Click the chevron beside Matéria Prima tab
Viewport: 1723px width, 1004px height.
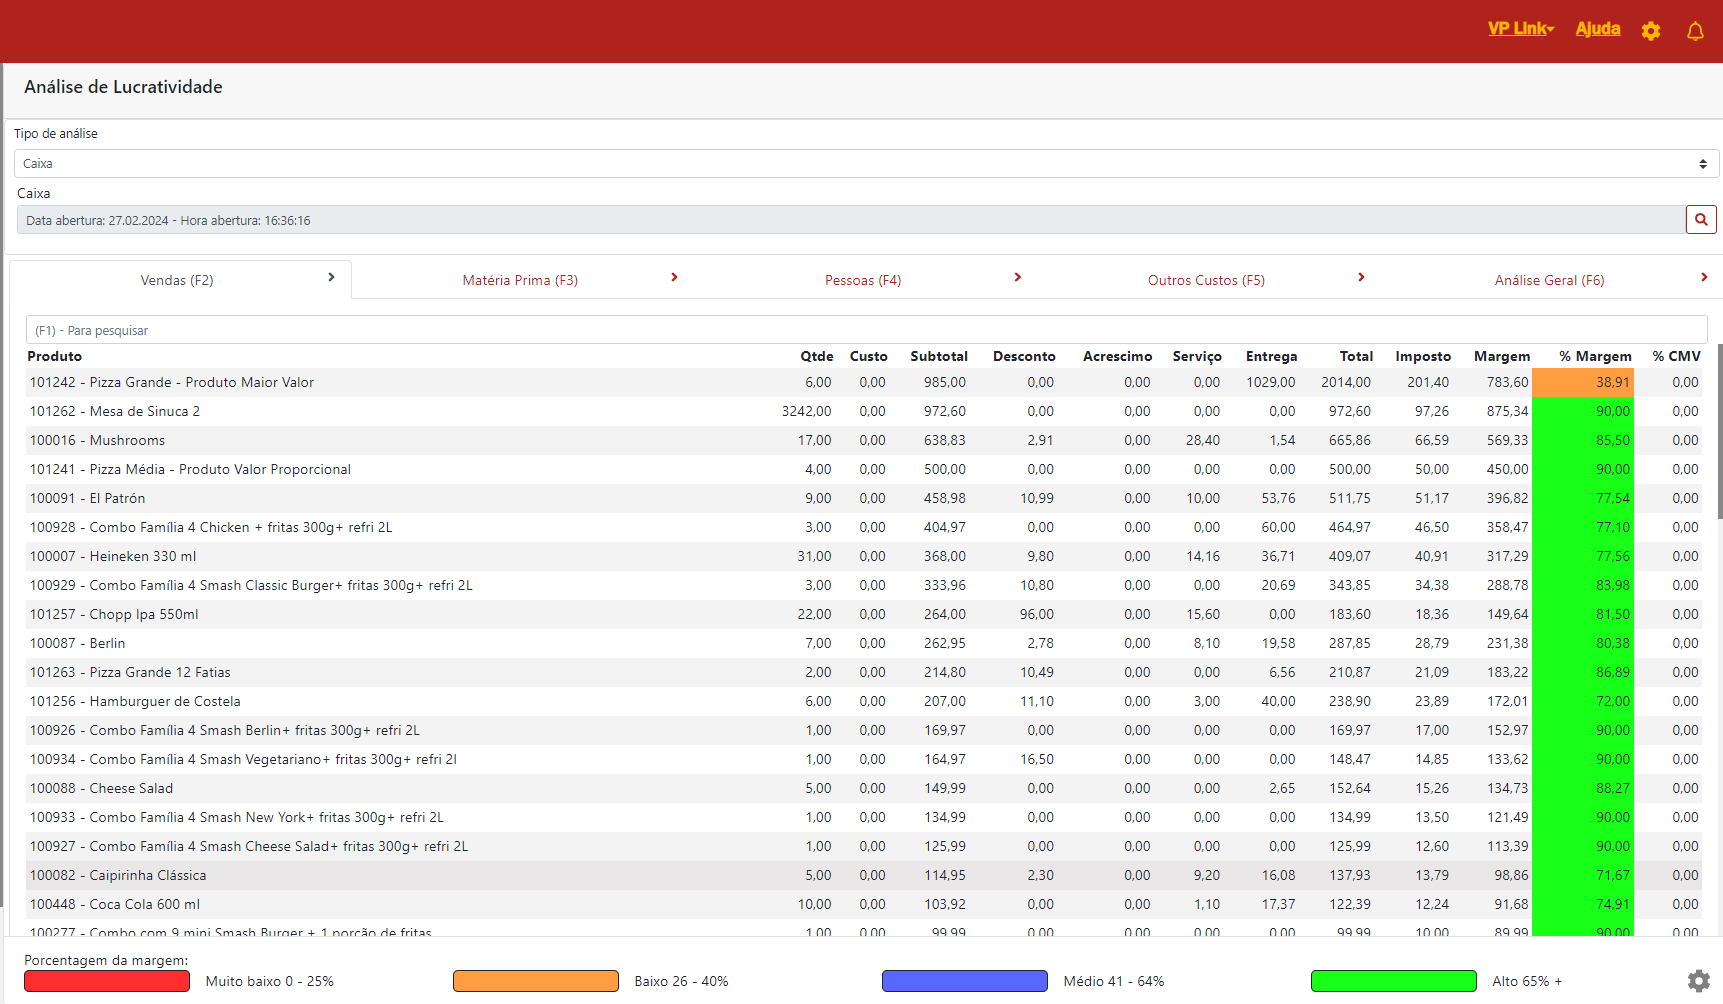(x=674, y=278)
